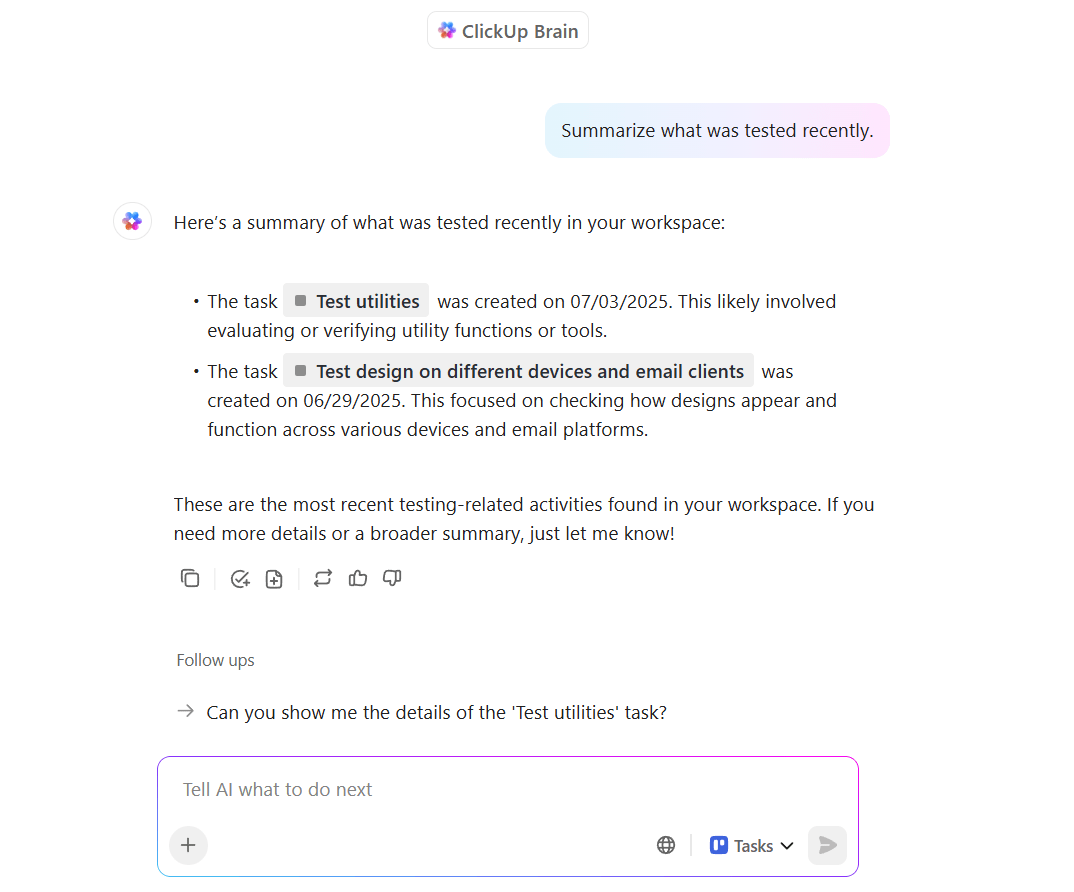Image resolution: width=1074 pixels, height=892 pixels.
Task: Add the AI response to a doc
Action: tap(274, 578)
